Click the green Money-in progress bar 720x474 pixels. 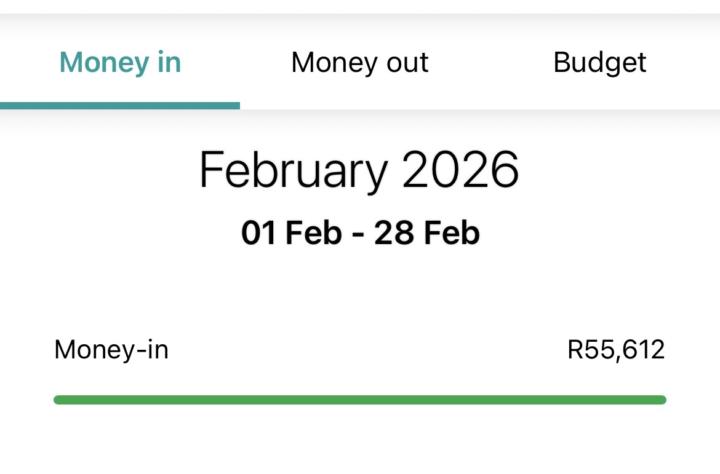(x=360, y=400)
